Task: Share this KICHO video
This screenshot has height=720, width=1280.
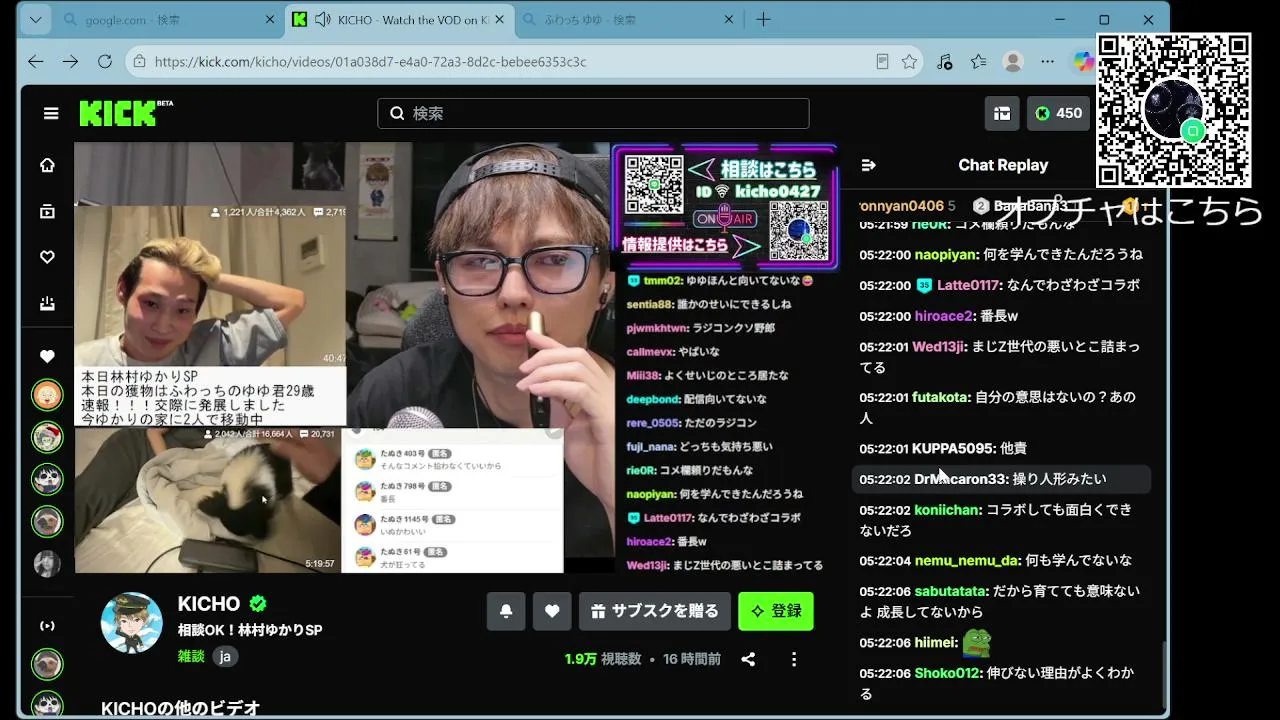Action: click(748, 659)
